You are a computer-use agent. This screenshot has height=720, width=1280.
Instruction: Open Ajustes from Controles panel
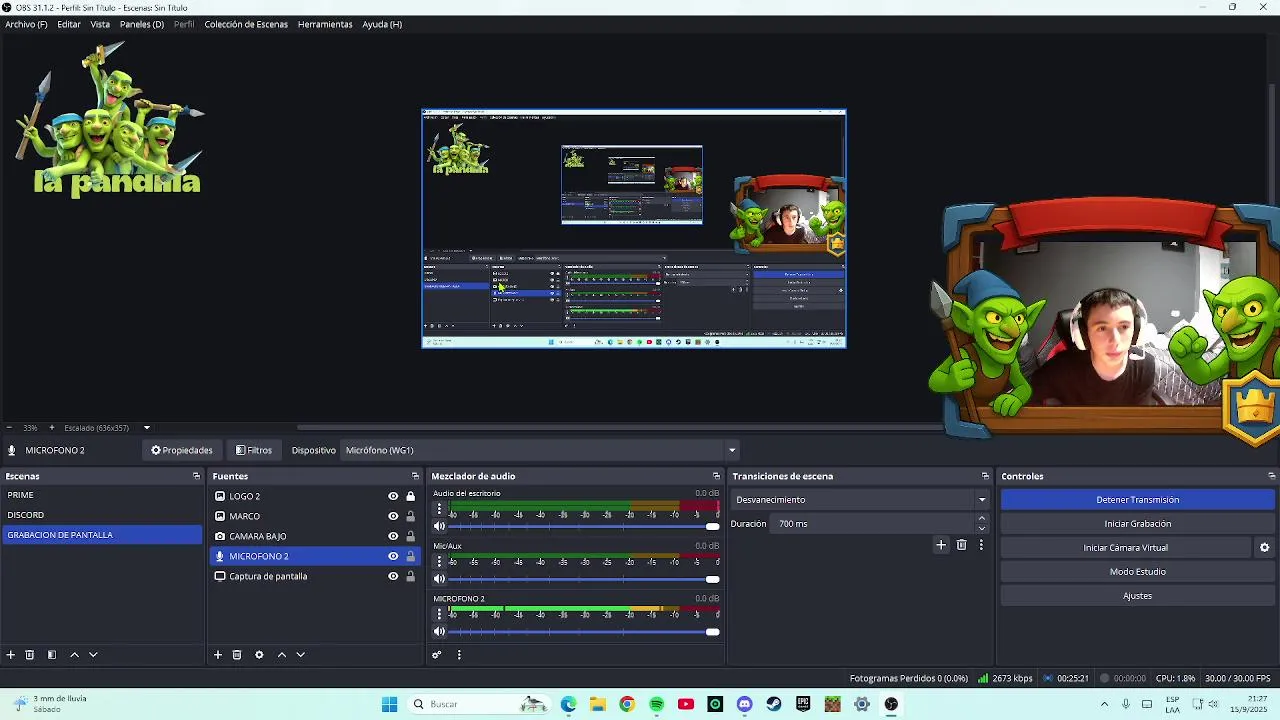tap(1137, 596)
